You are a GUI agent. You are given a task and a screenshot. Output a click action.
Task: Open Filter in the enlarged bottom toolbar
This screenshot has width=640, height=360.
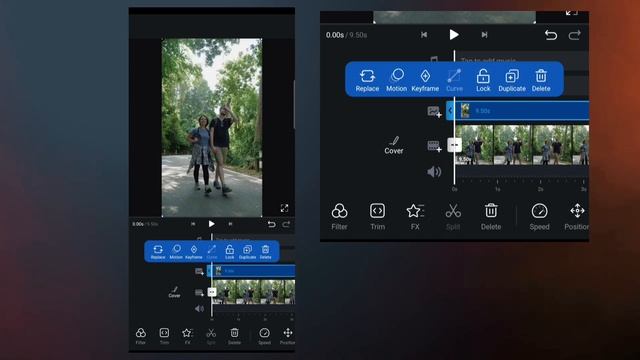339,217
